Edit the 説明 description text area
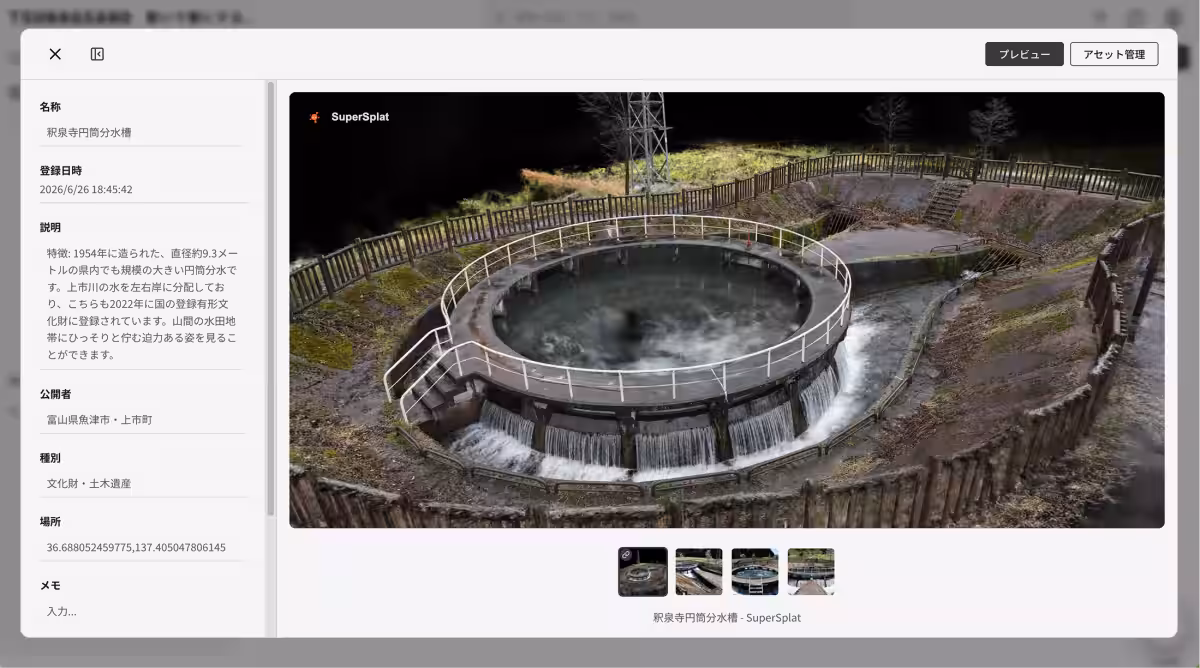This screenshot has width=1200, height=668. 141,304
